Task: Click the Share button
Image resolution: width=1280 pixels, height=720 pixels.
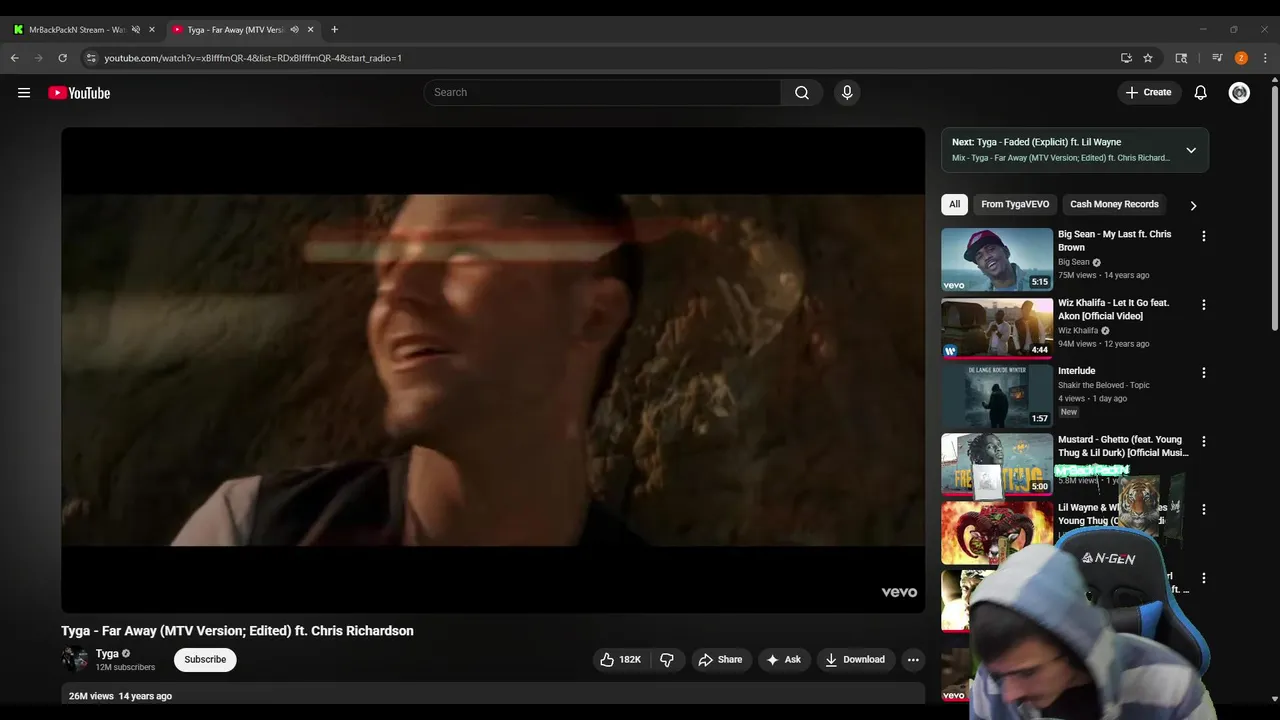Action: pos(720,660)
